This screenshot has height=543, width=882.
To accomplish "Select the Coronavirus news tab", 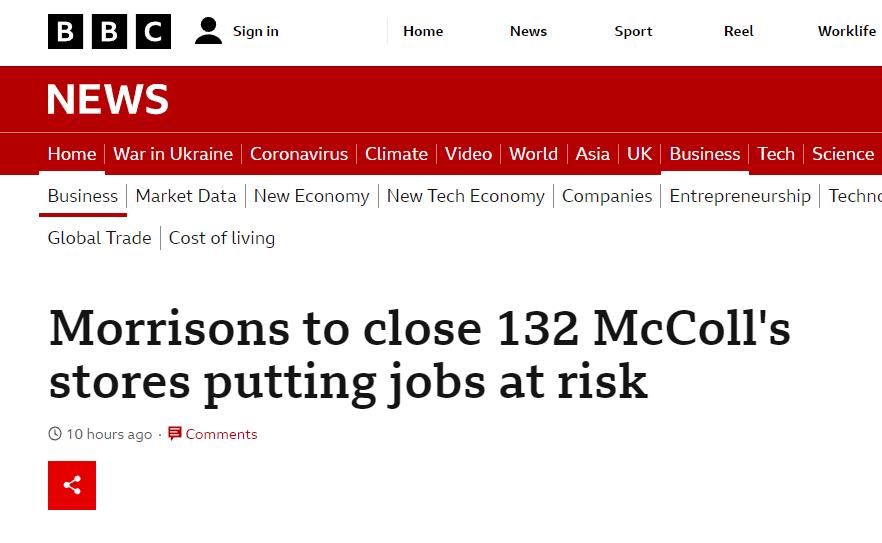I will click(x=299, y=154).
